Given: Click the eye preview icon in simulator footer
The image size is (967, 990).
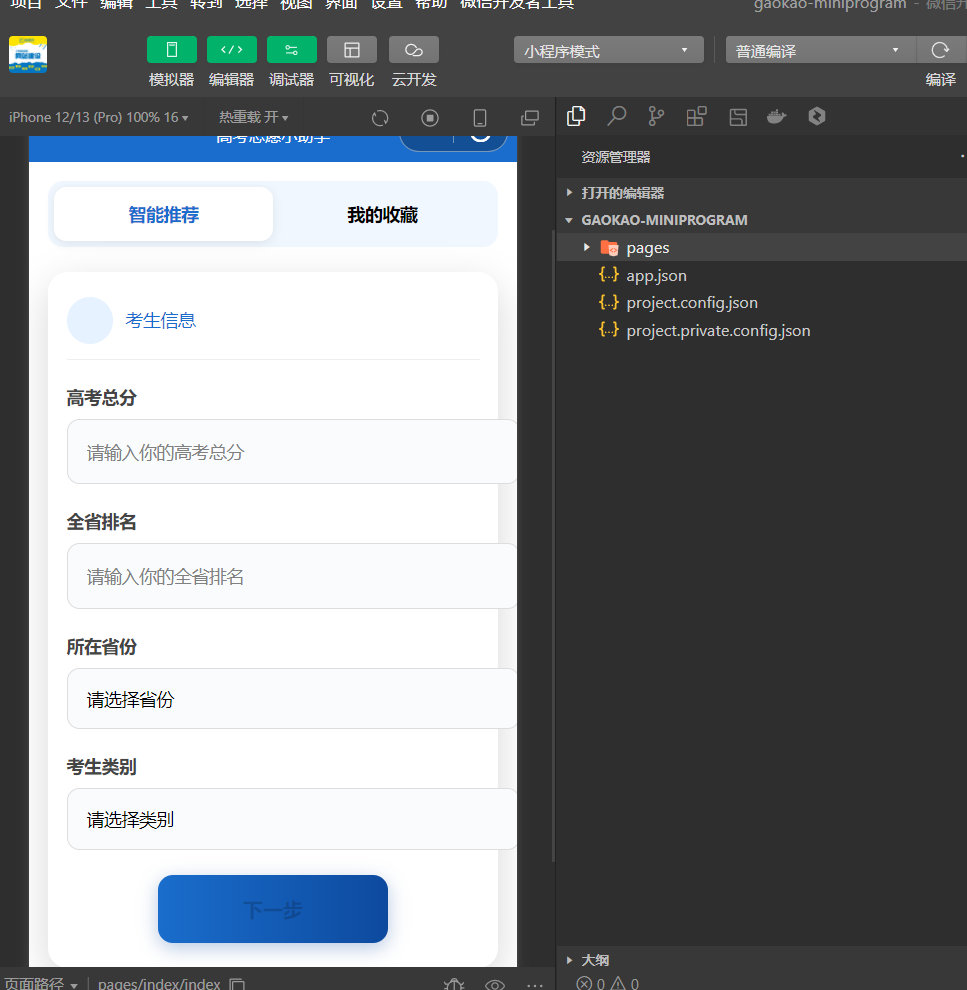Looking at the screenshot, I should coord(495,984).
